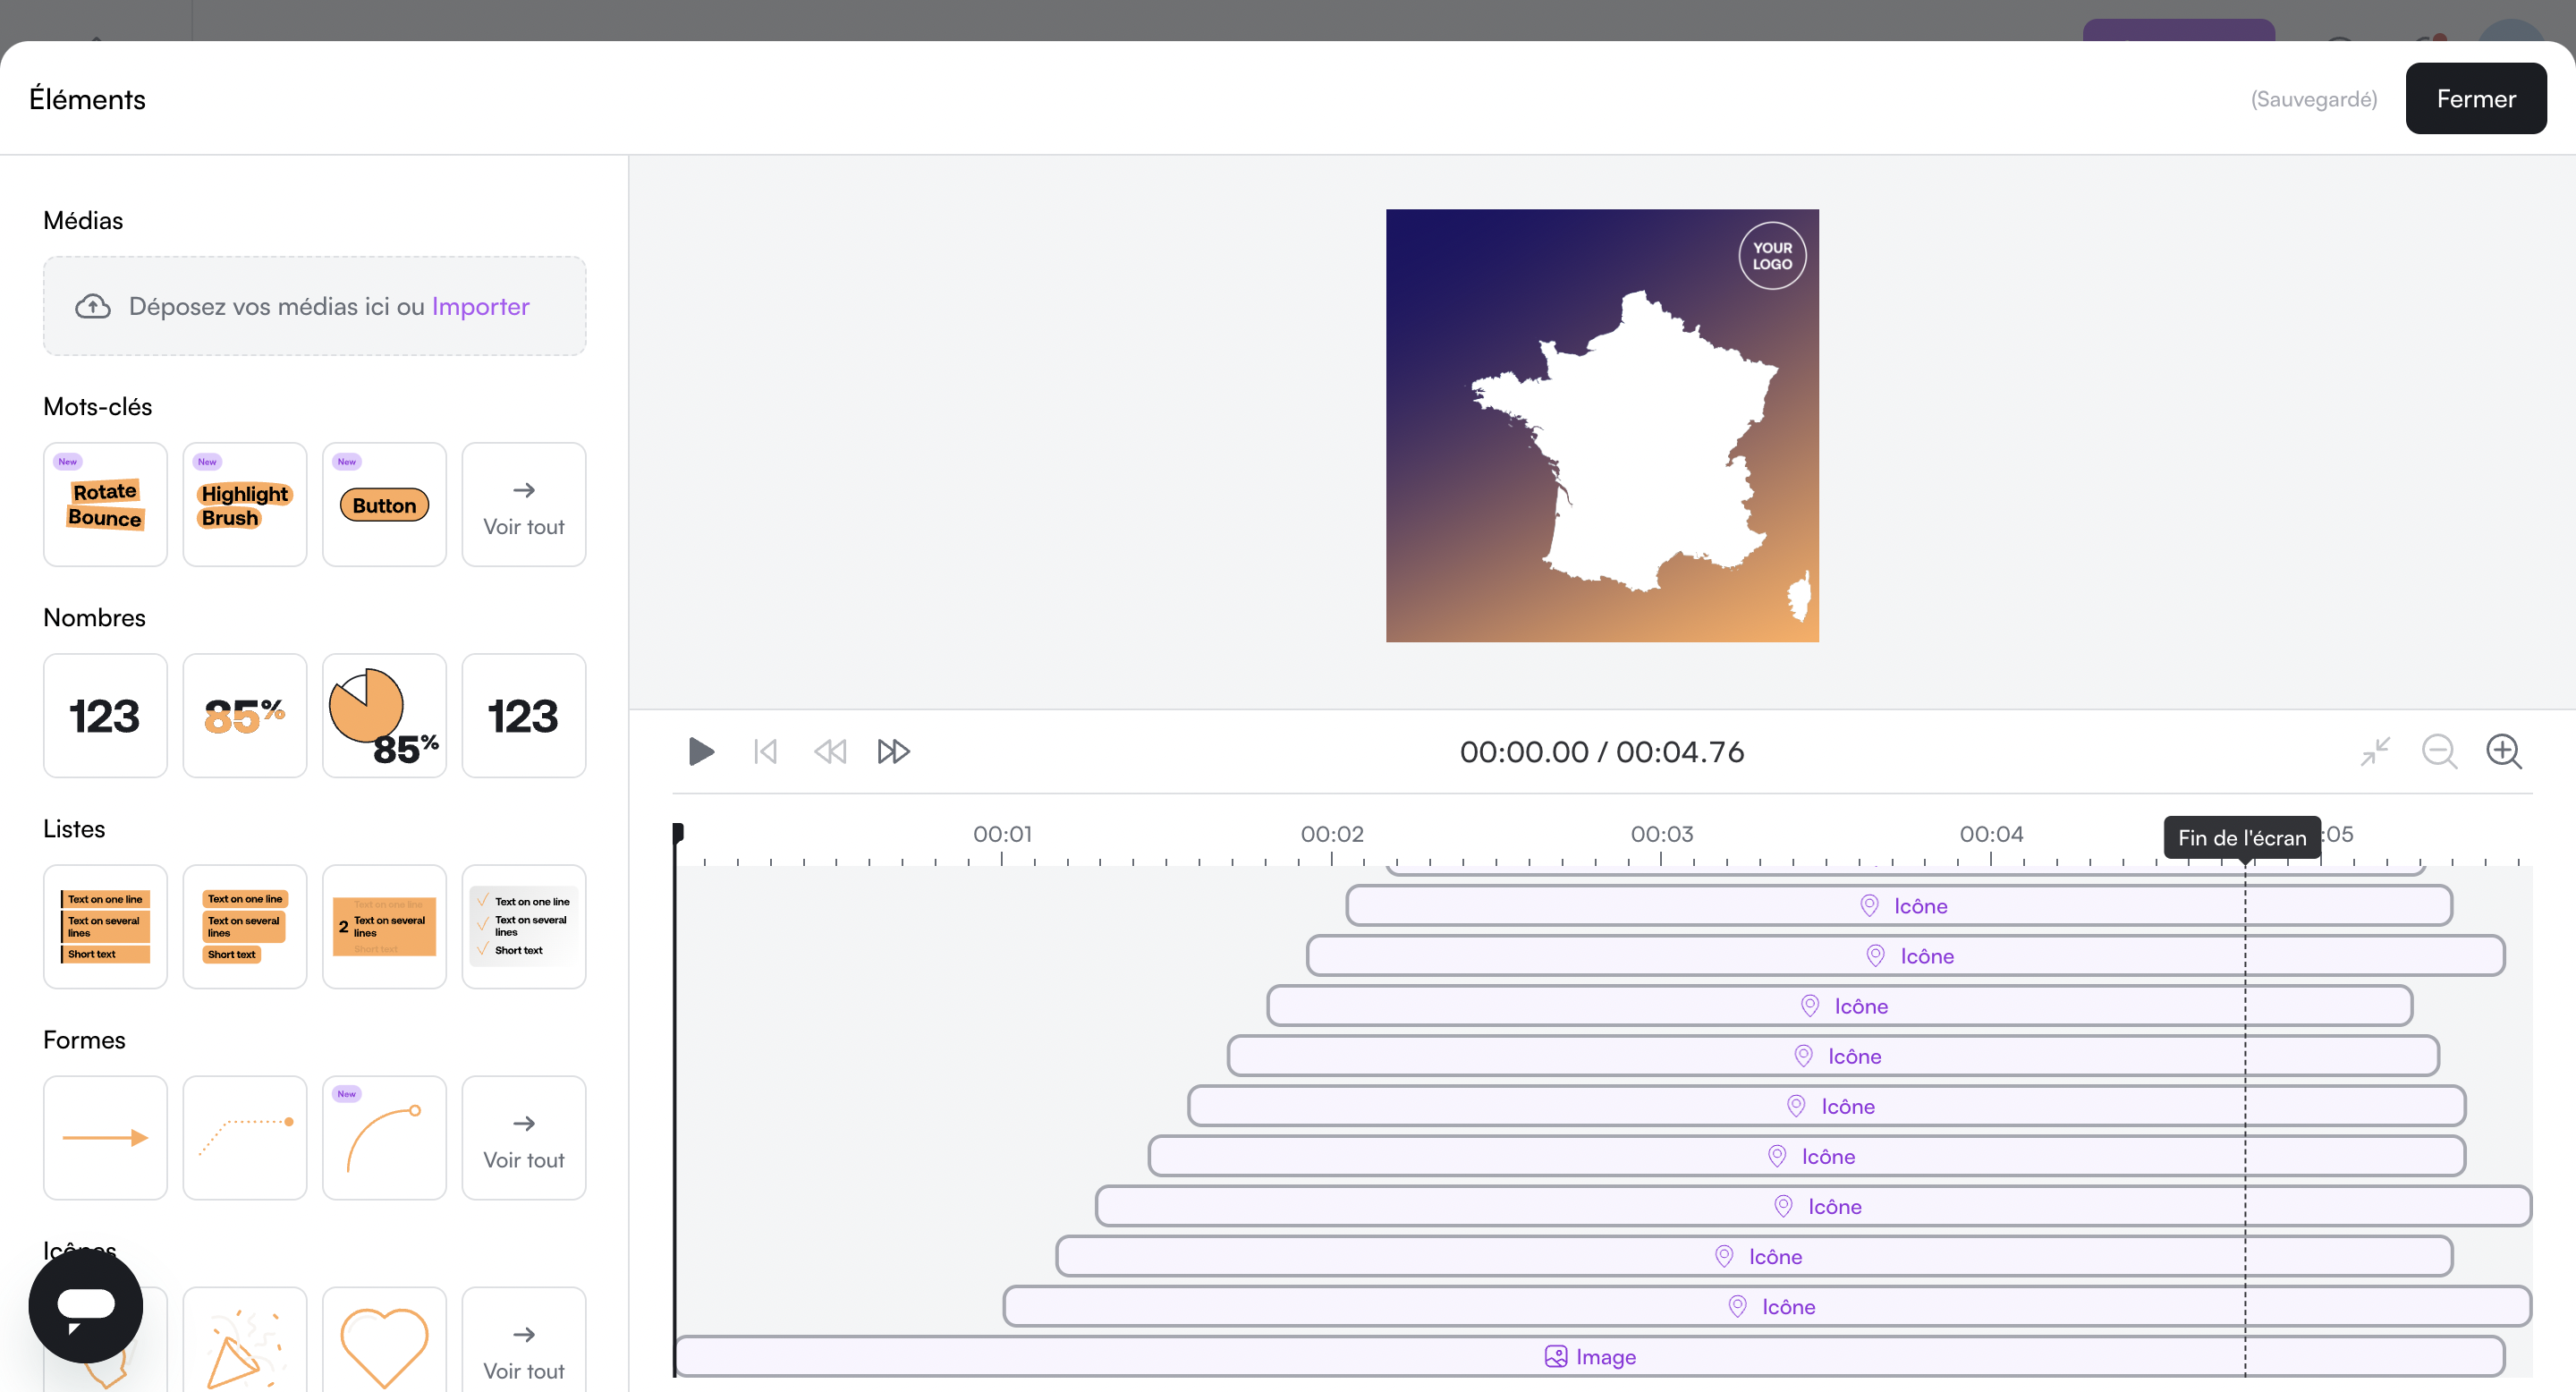Image resolution: width=2576 pixels, height=1392 pixels.
Task: Play the timeline preview
Action: 701,751
